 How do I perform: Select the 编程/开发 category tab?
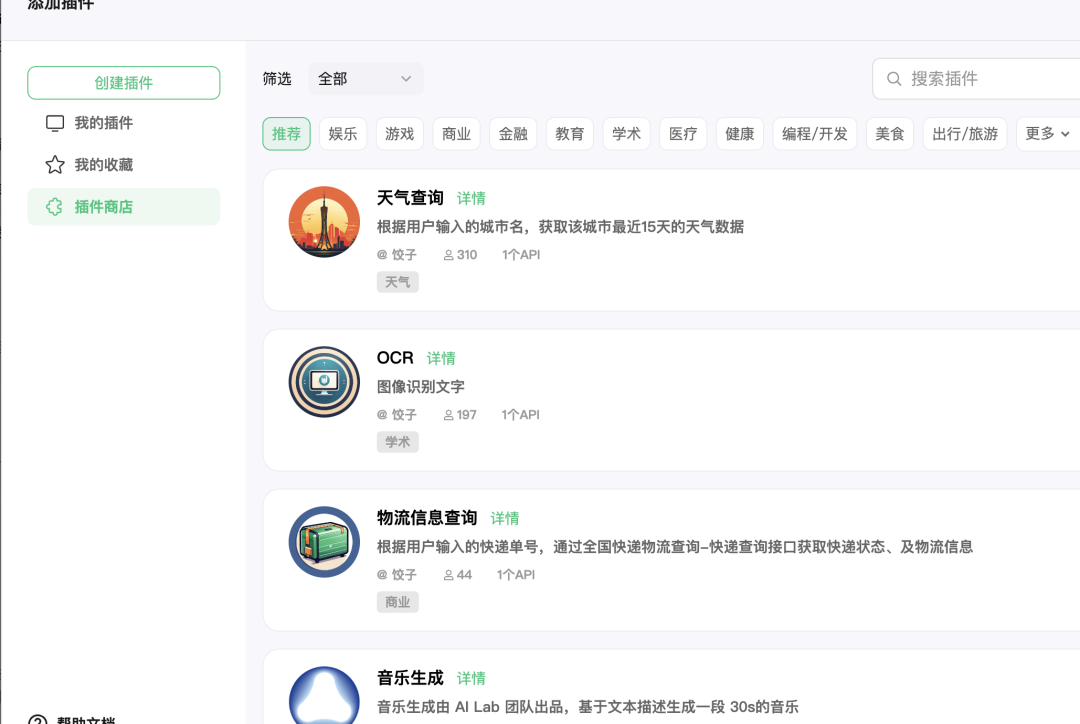[815, 134]
